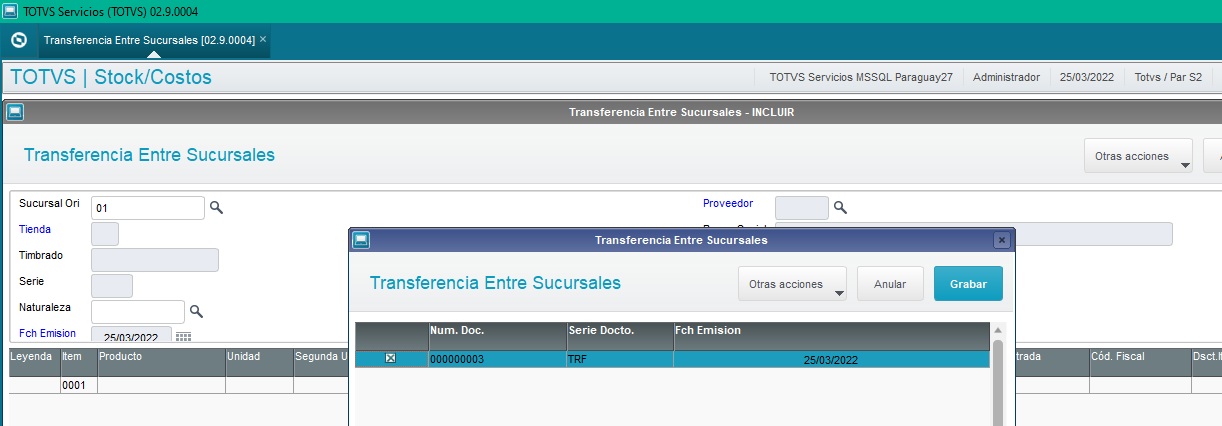Select the TRF series cell
Screen dimensions: 1222x426
[x=620, y=359]
